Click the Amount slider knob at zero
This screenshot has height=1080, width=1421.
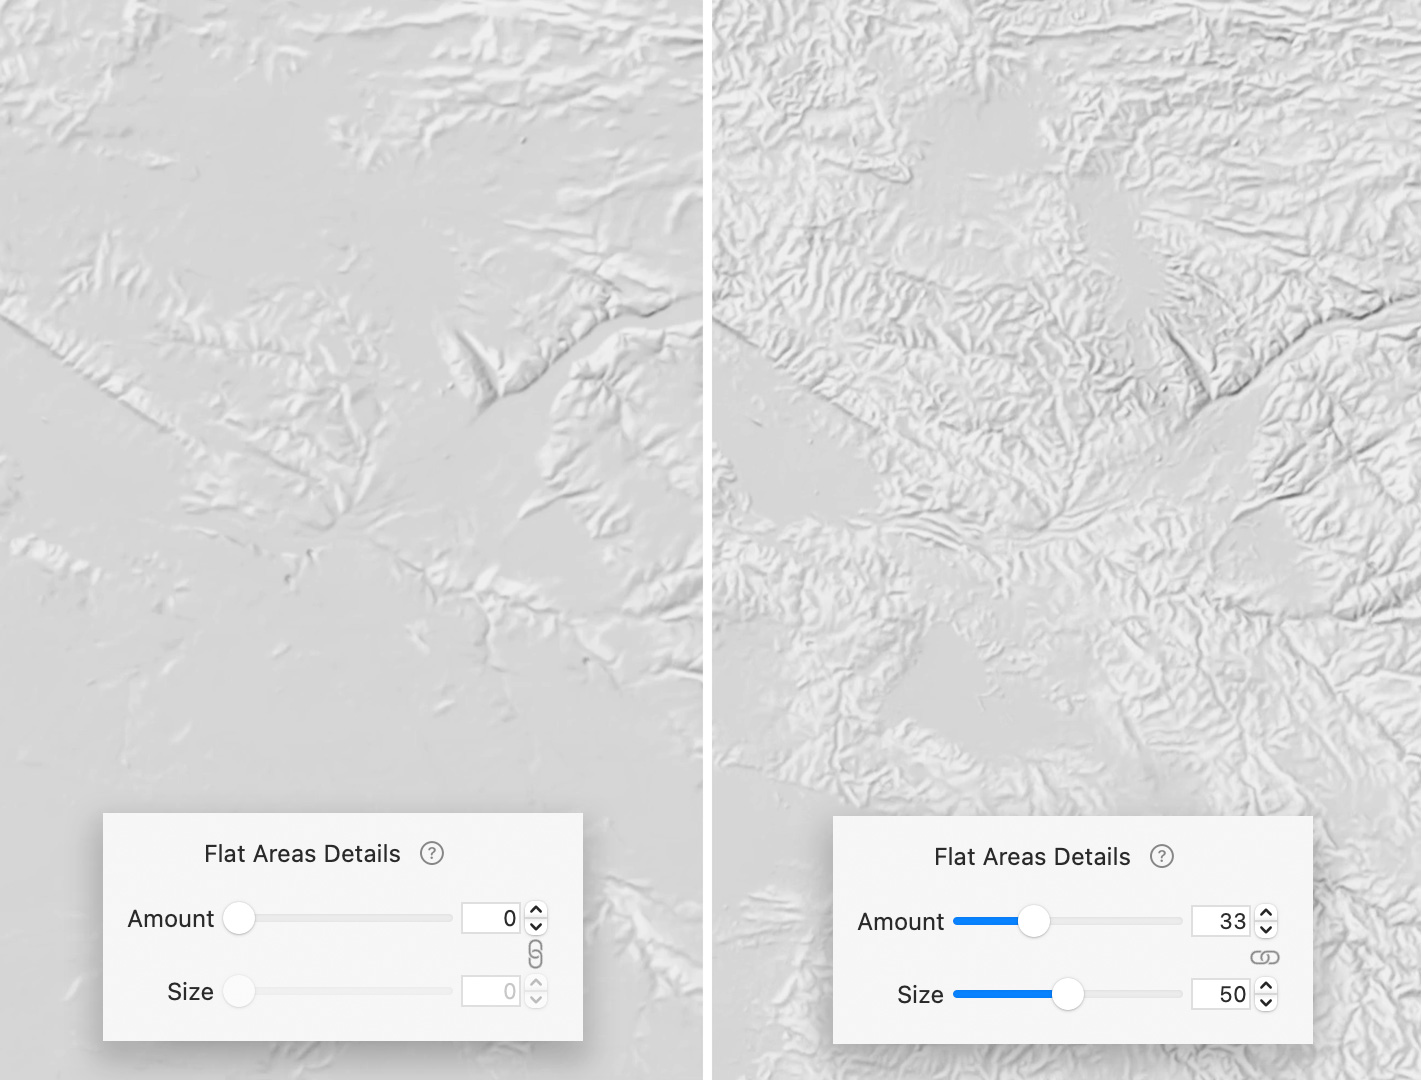click(239, 918)
